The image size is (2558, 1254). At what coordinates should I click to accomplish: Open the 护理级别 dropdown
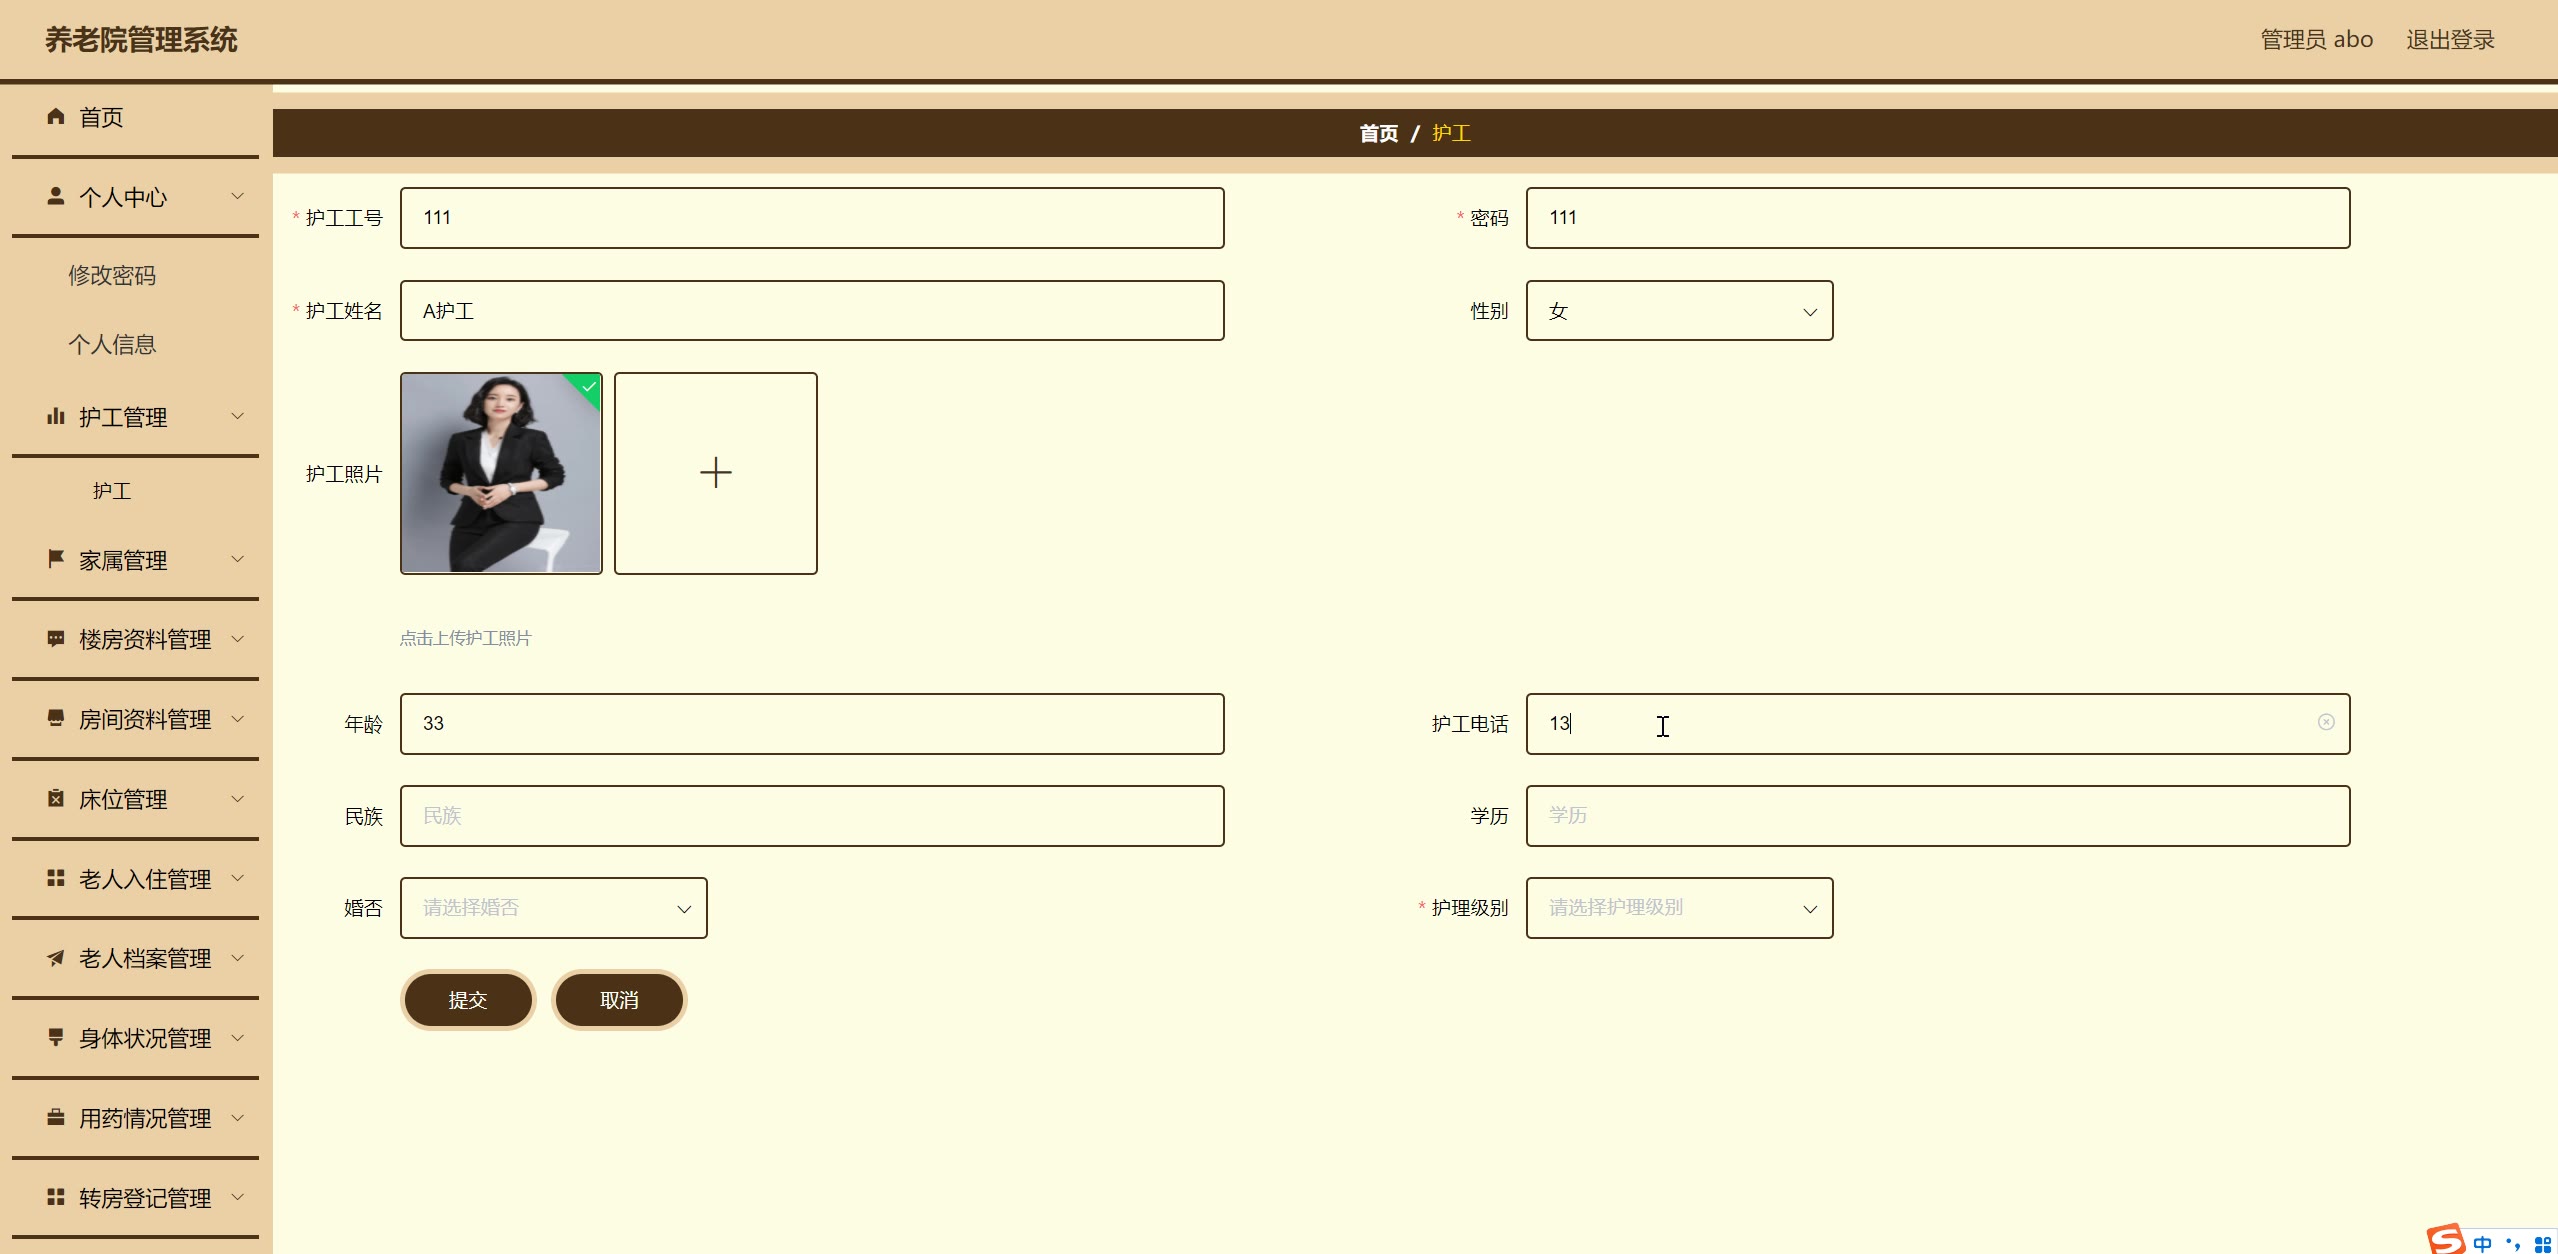1679,908
